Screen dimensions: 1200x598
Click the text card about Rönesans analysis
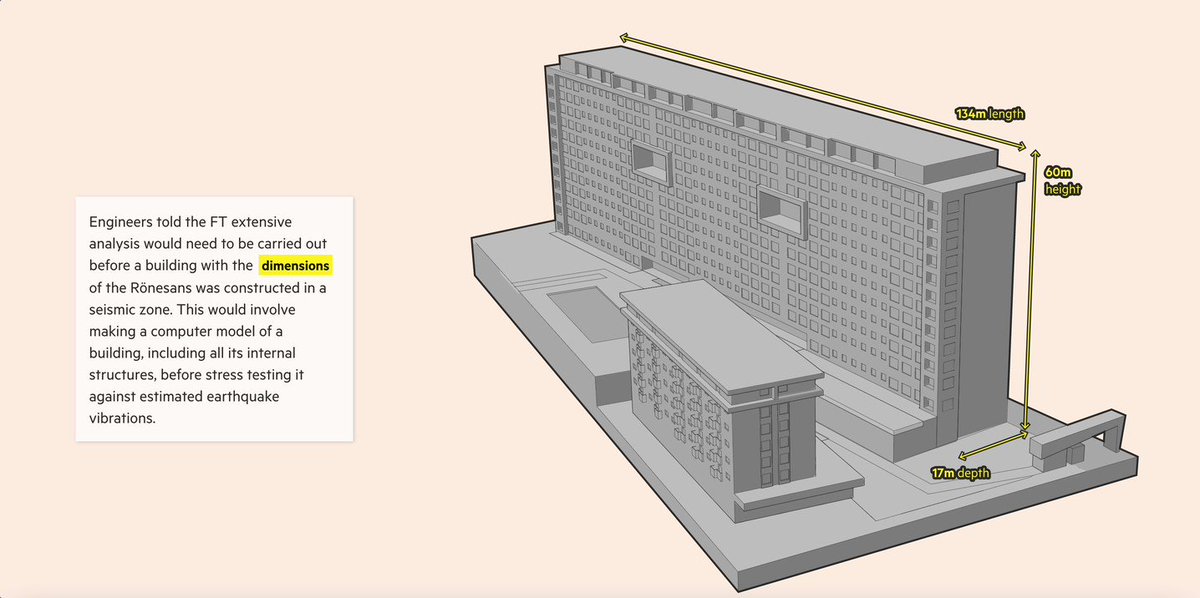[215, 318]
